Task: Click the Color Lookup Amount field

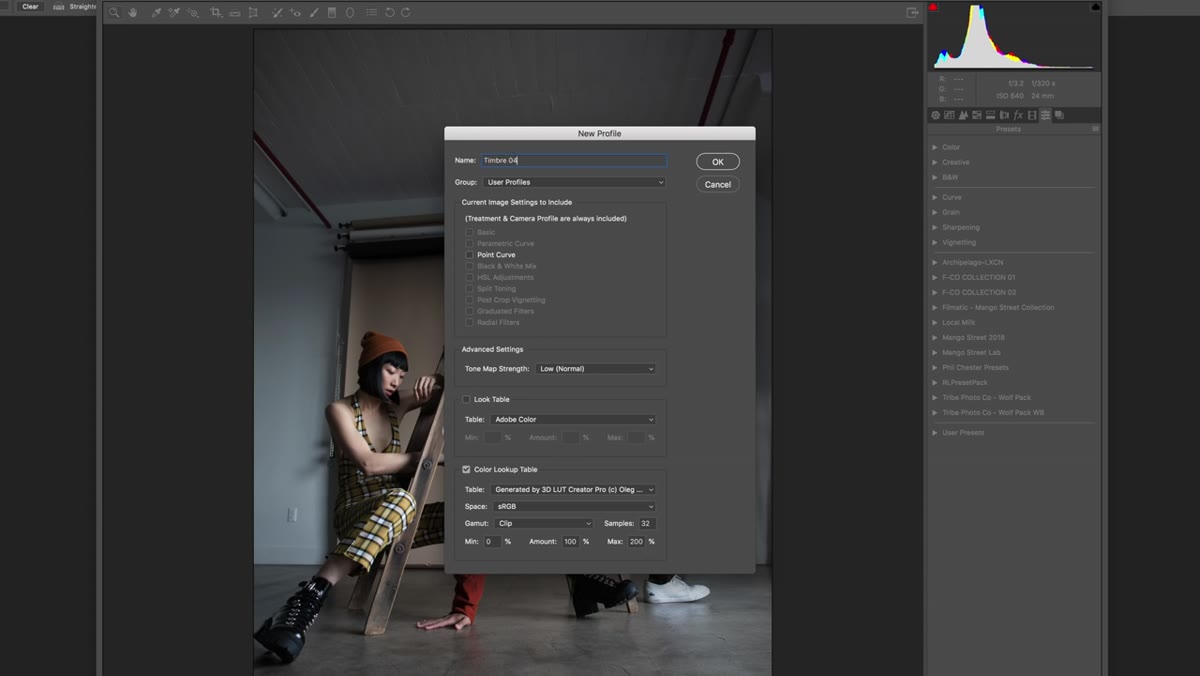Action: 570,541
